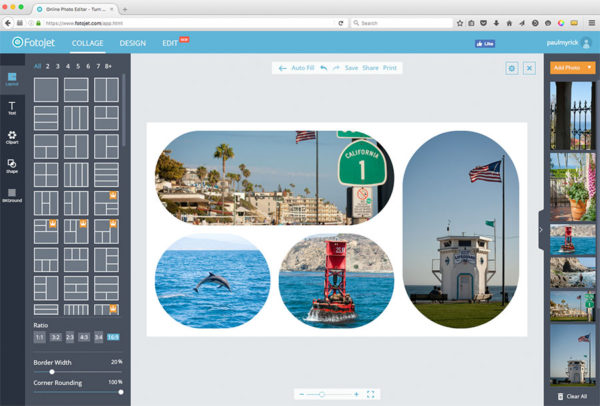Choose the four horizontal rows layout template

coord(106,174)
